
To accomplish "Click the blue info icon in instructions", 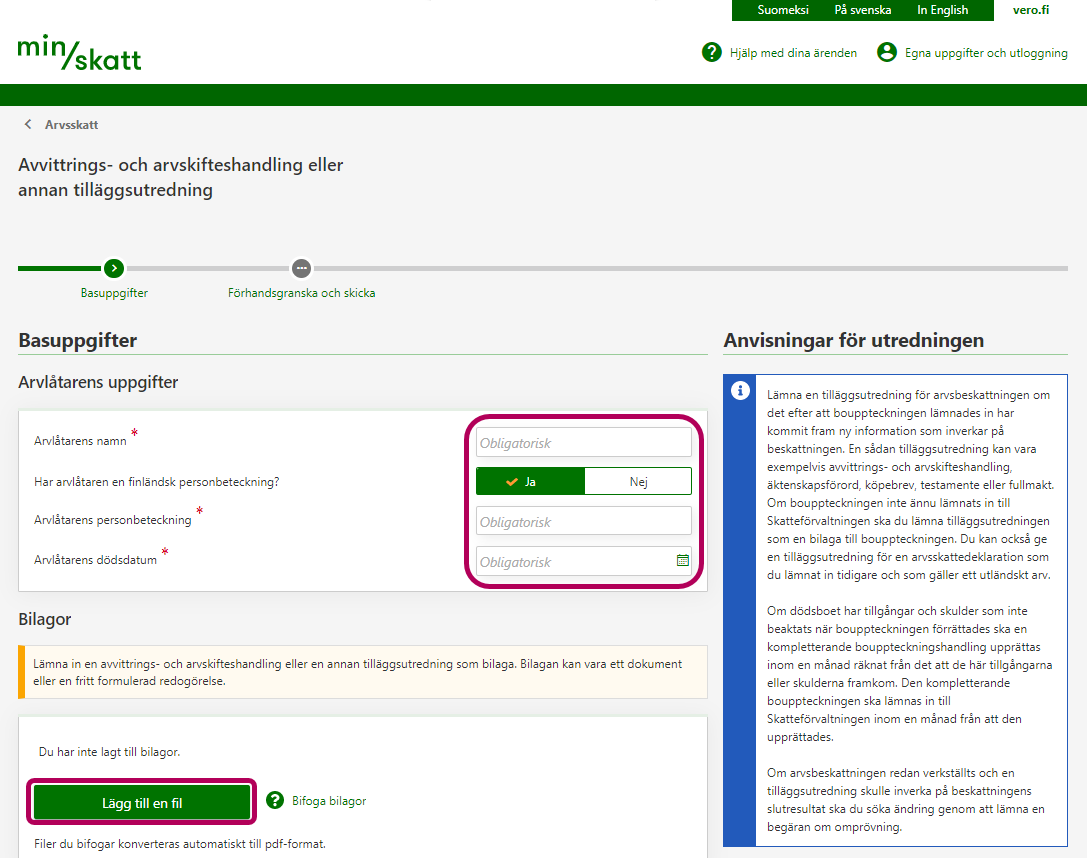I will pyautogui.click(x=741, y=391).
